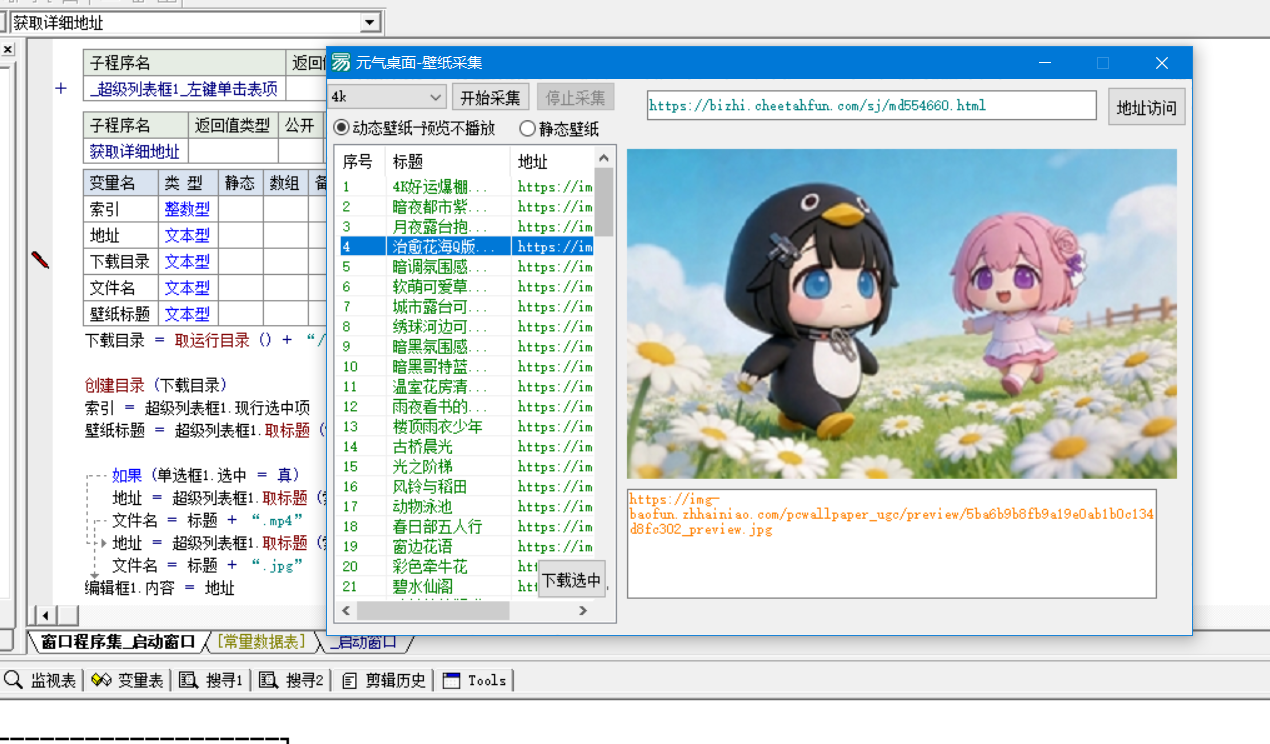Click the image address text box
Viewport: 1270px width, 744px height.
coord(892,544)
